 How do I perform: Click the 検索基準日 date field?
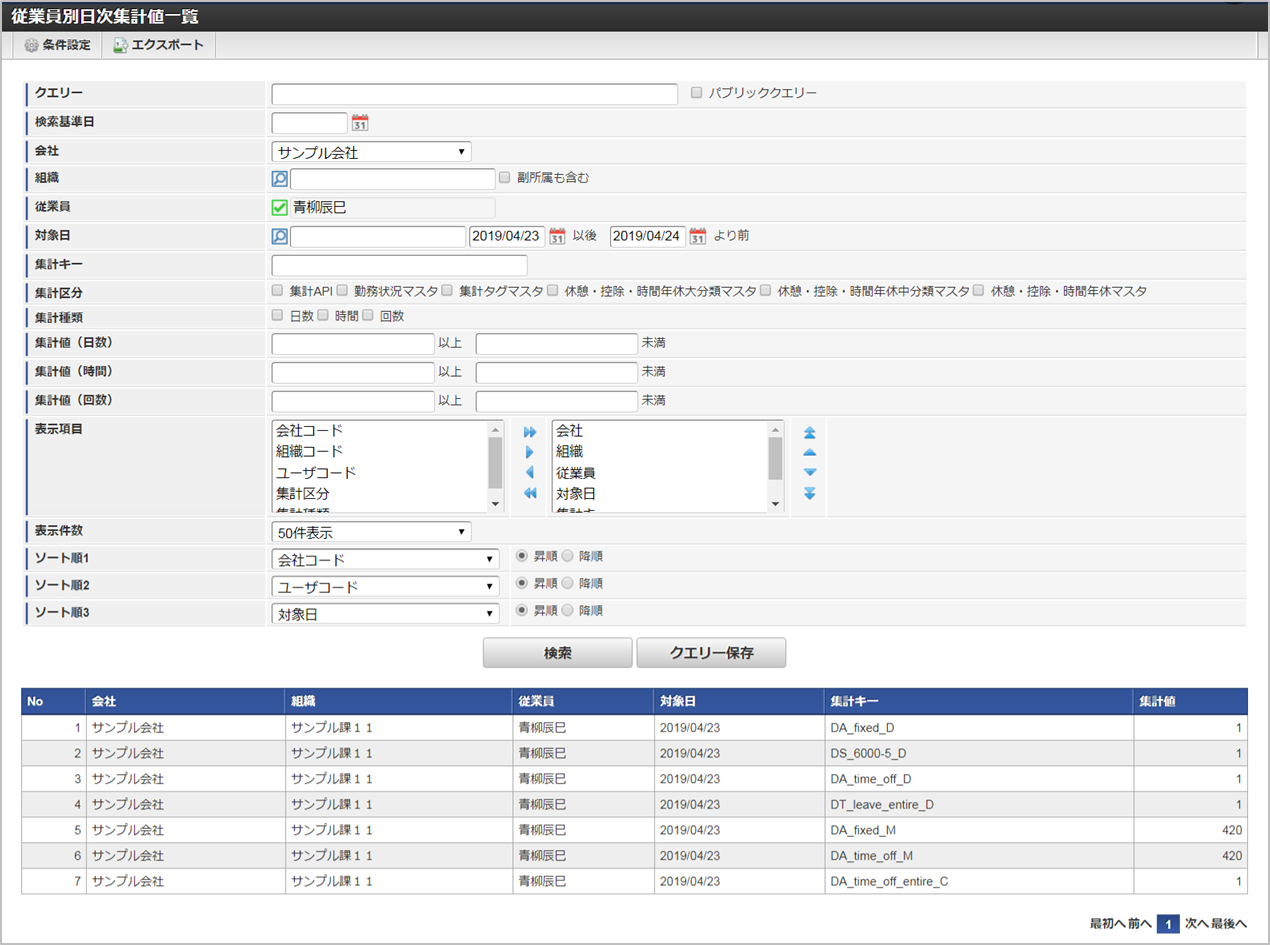310,123
